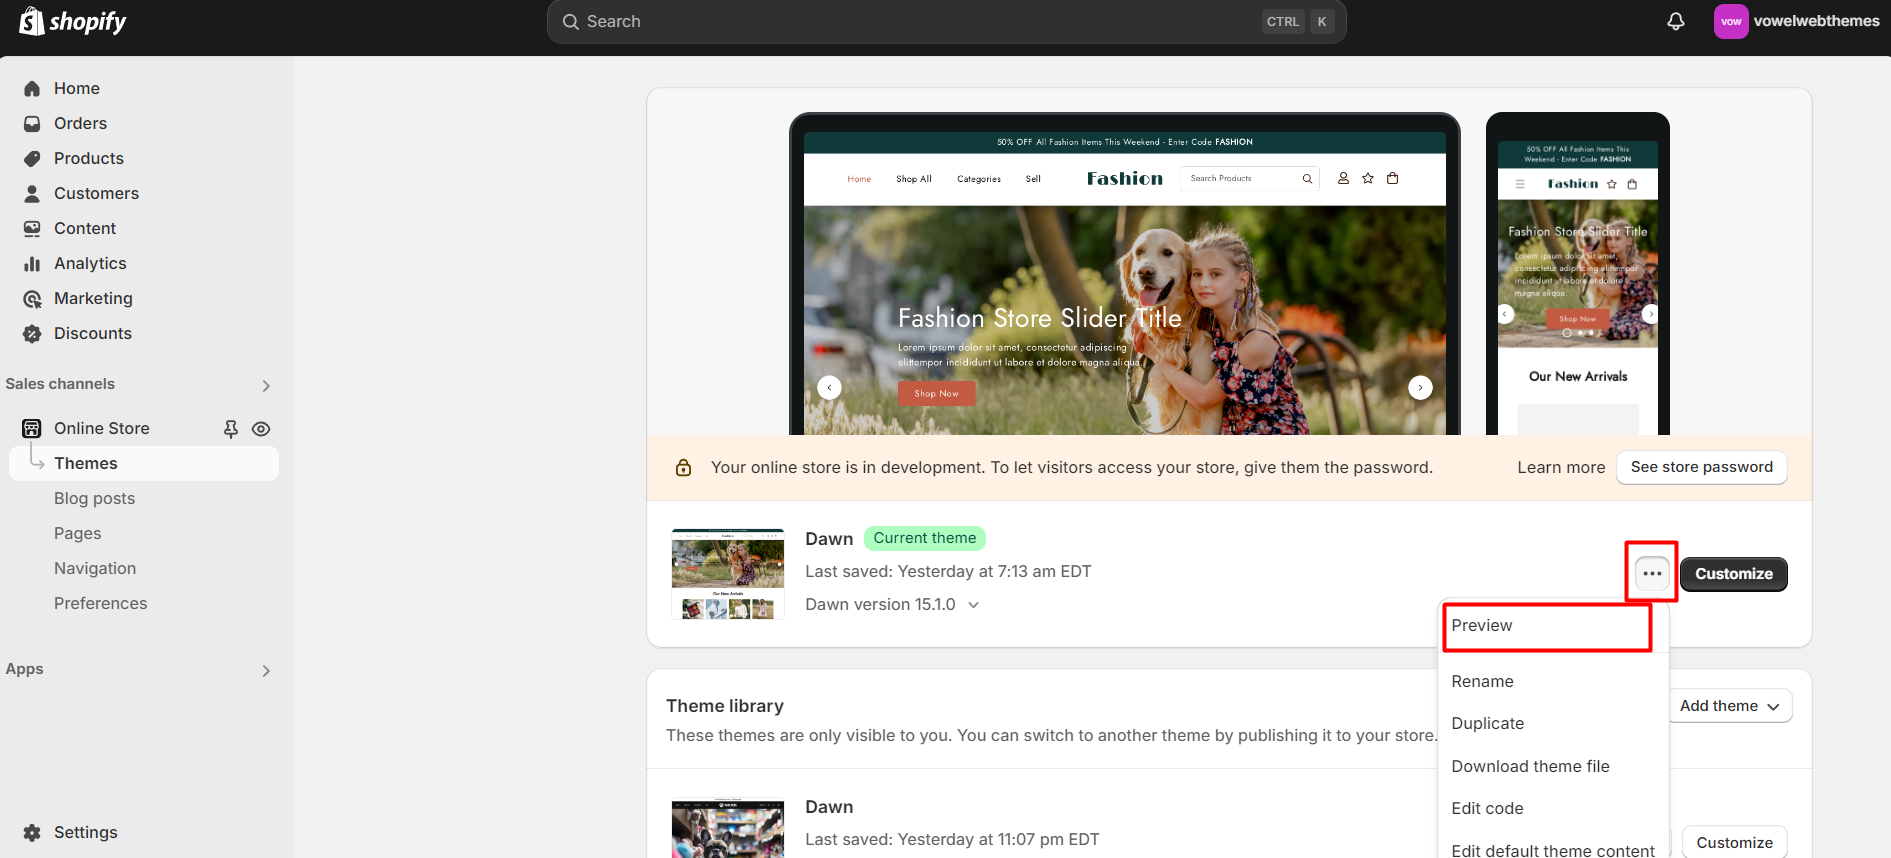Open Pages in sidebar
Viewport: 1891px width, 858px height.
78,534
